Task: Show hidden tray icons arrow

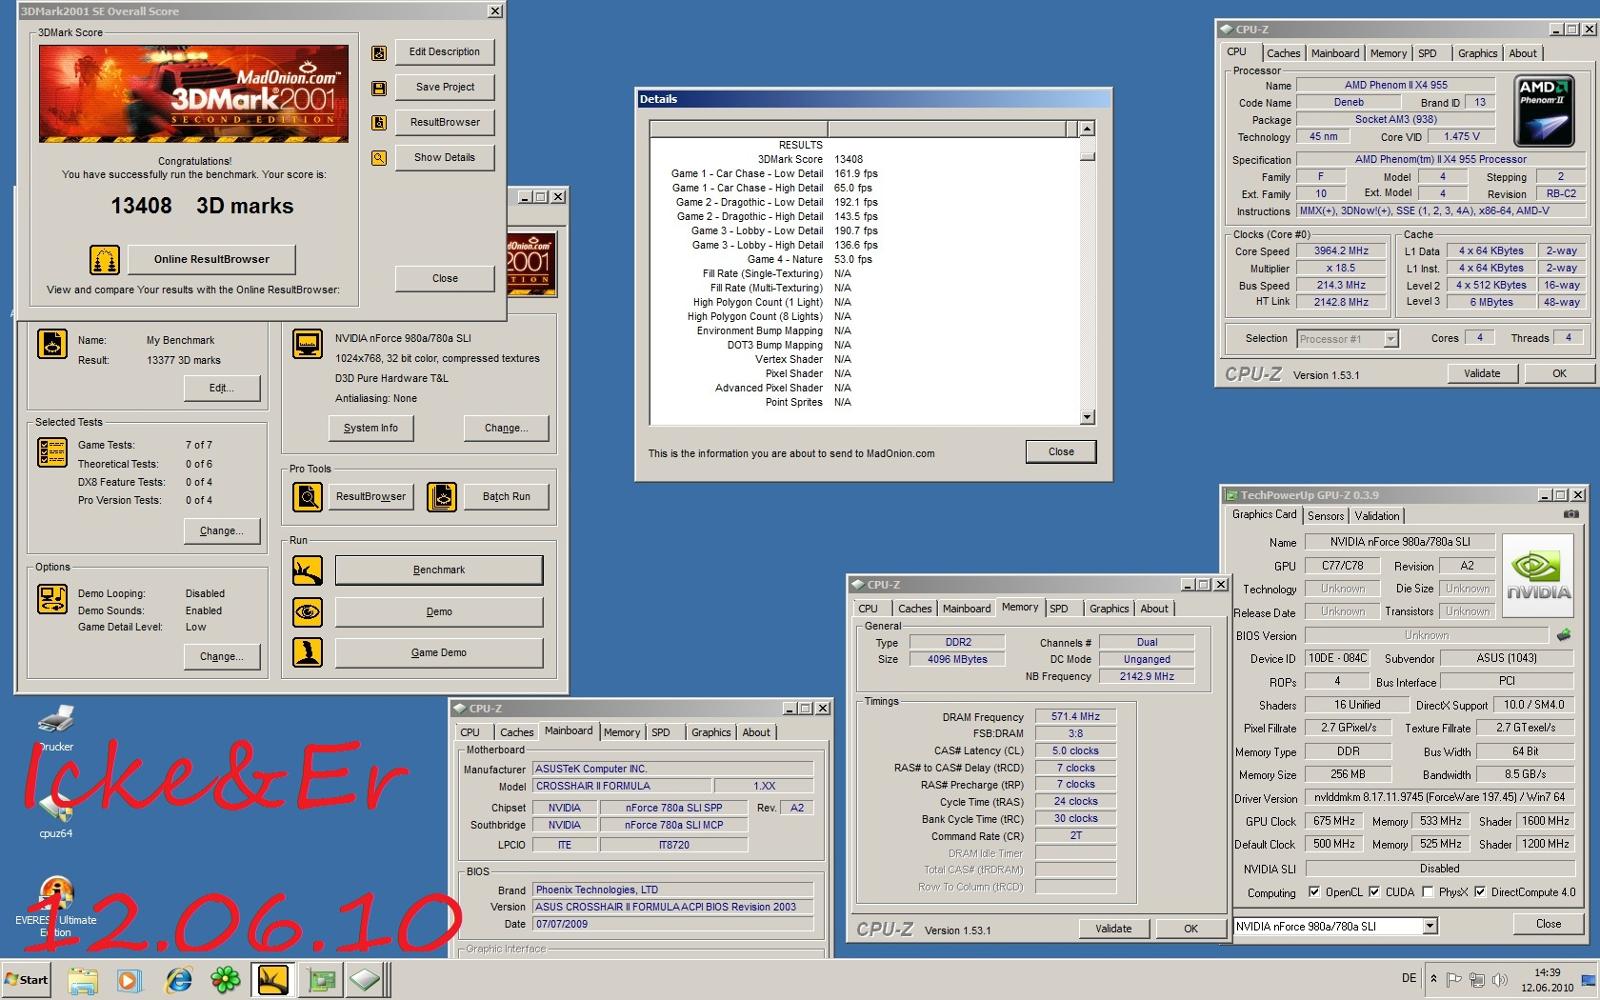Action: pyautogui.click(x=1433, y=979)
